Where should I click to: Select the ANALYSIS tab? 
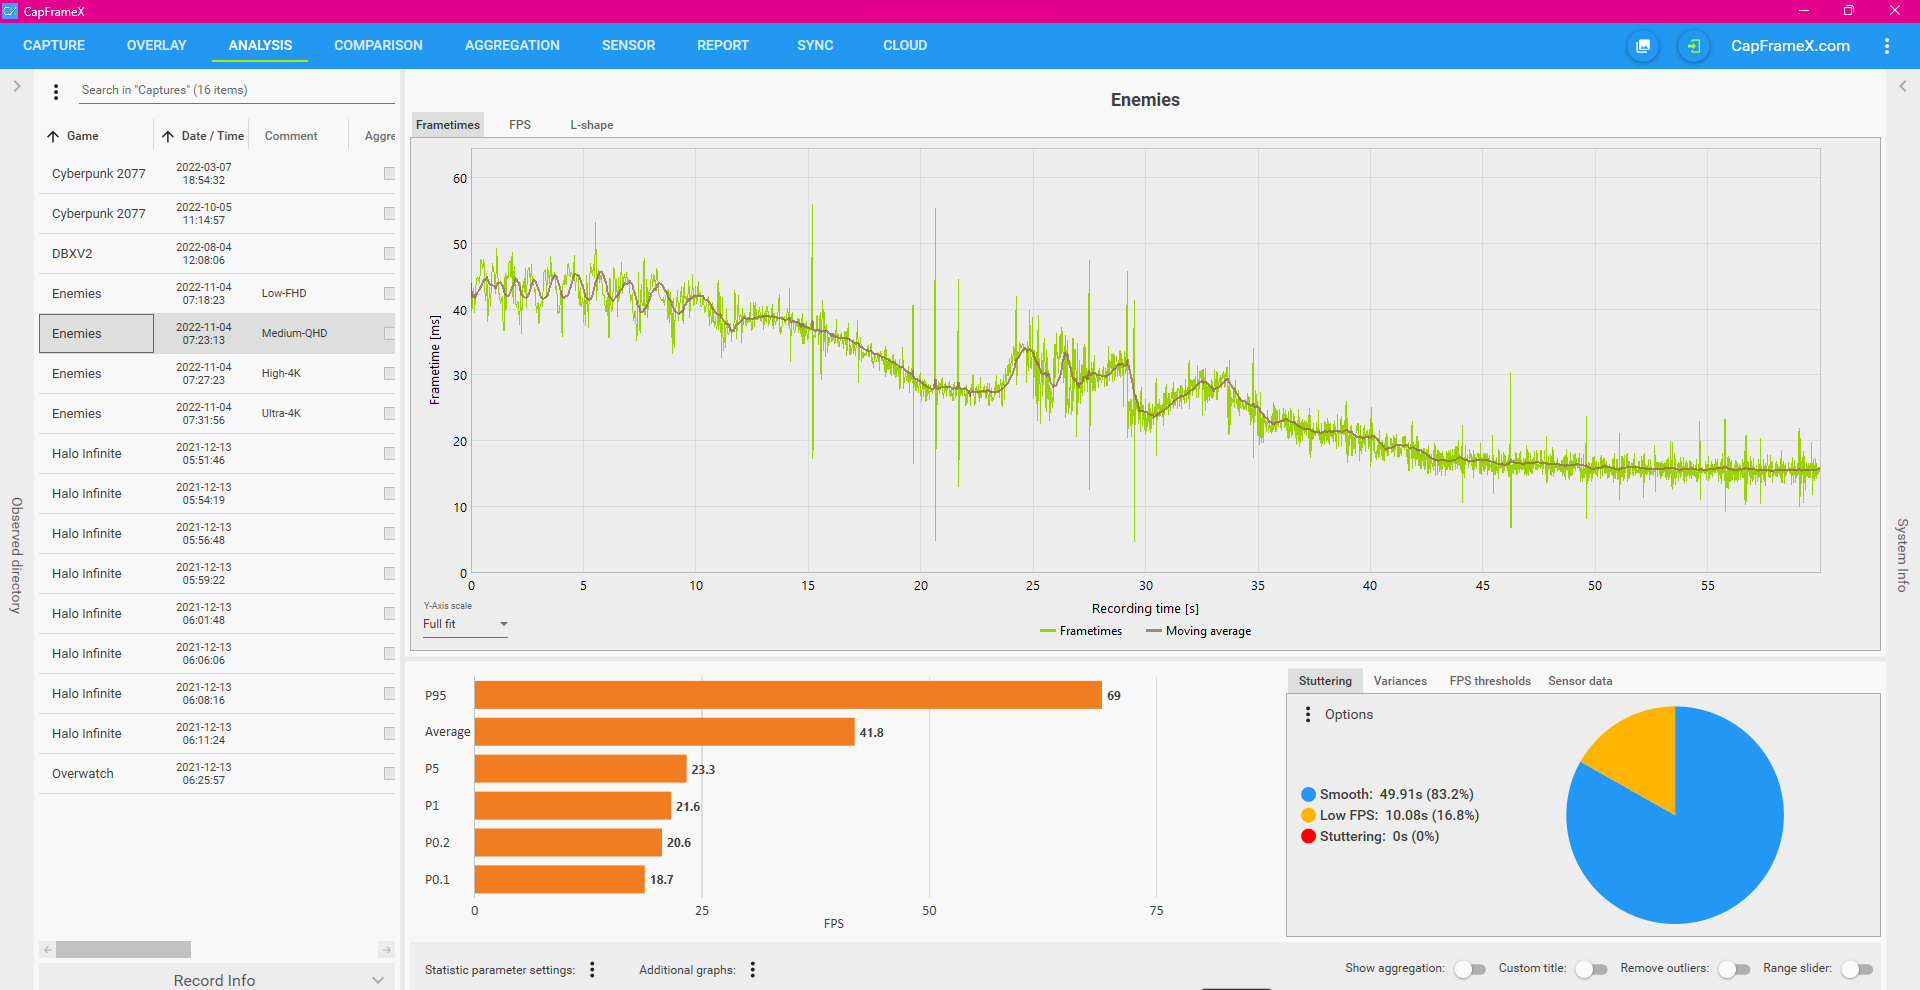[260, 46]
